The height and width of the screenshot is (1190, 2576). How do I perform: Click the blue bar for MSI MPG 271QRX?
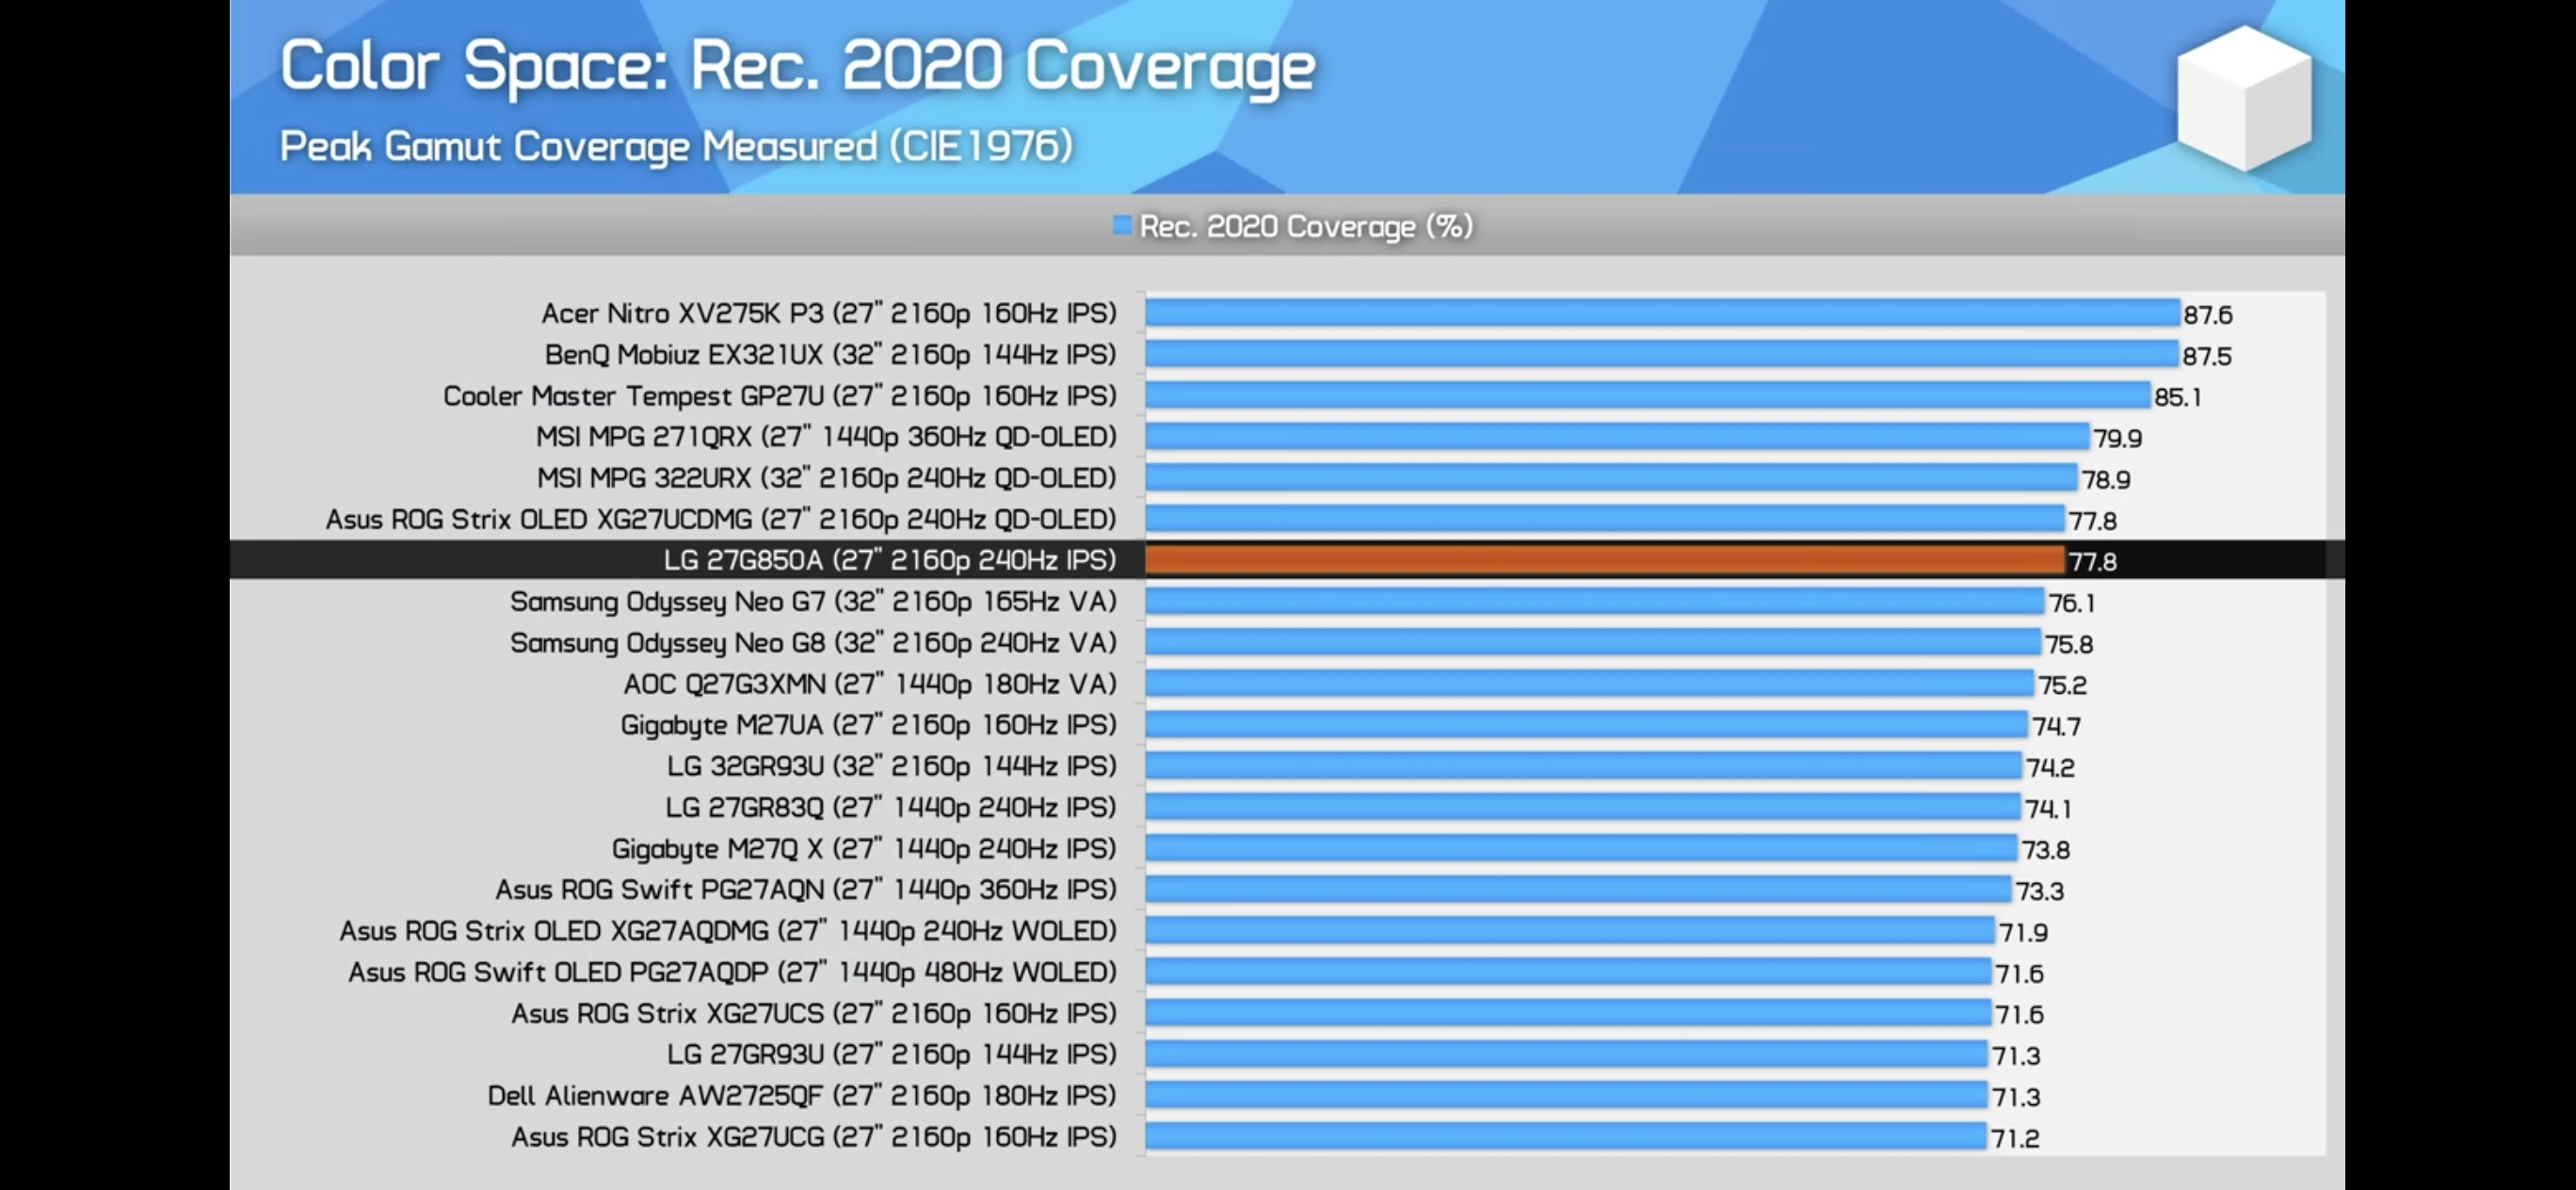coord(1618,436)
